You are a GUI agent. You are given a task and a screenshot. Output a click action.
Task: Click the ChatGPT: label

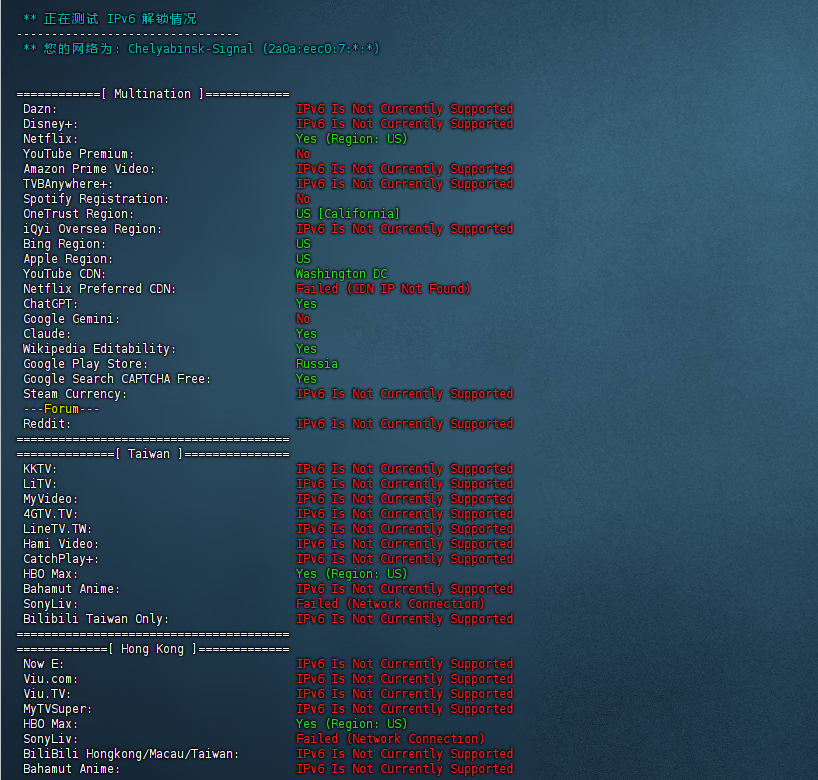pos(51,304)
